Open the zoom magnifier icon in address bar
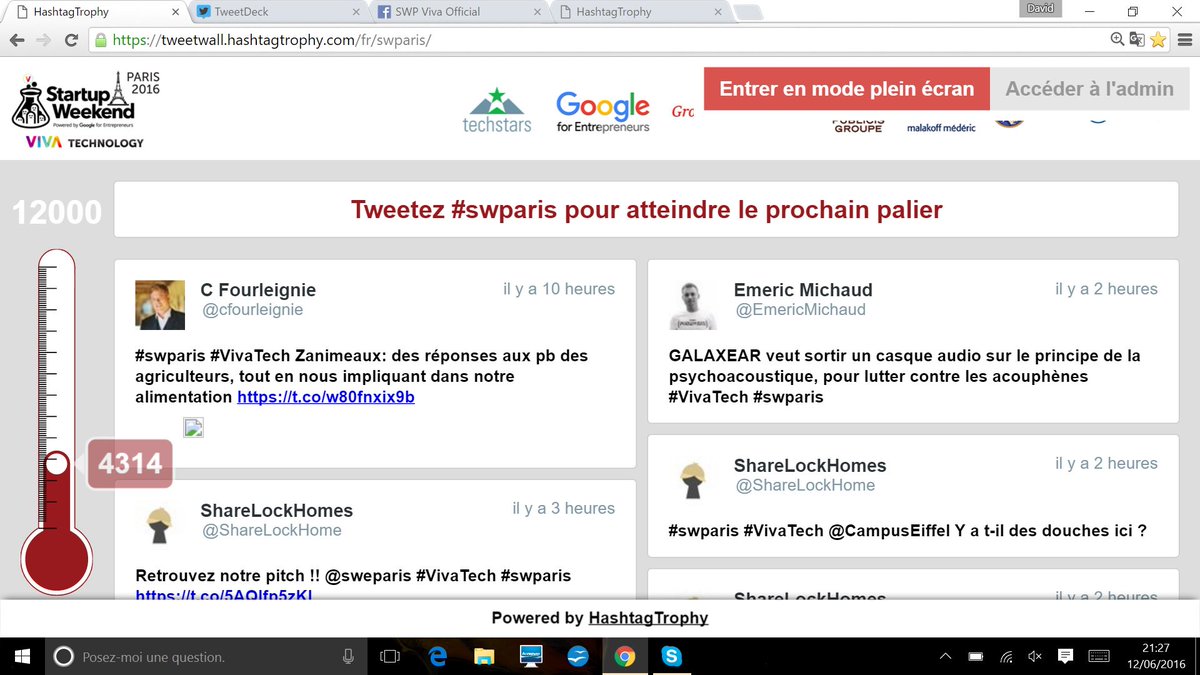 (x=1117, y=40)
